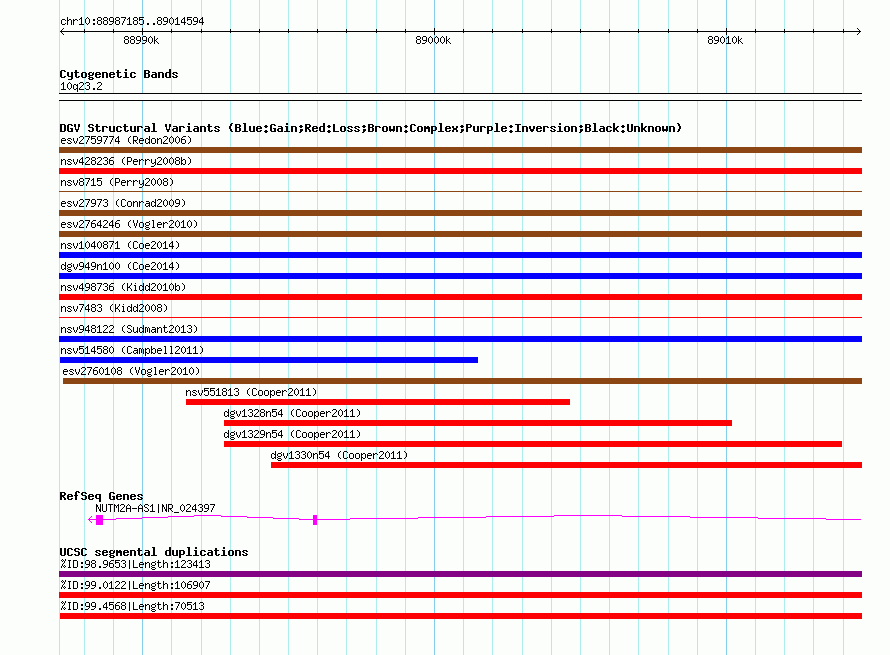Image resolution: width=890 pixels, height=655 pixels.
Task: Open variant nsv7483 (Kidd2008) label
Action: click(x=114, y=308)
